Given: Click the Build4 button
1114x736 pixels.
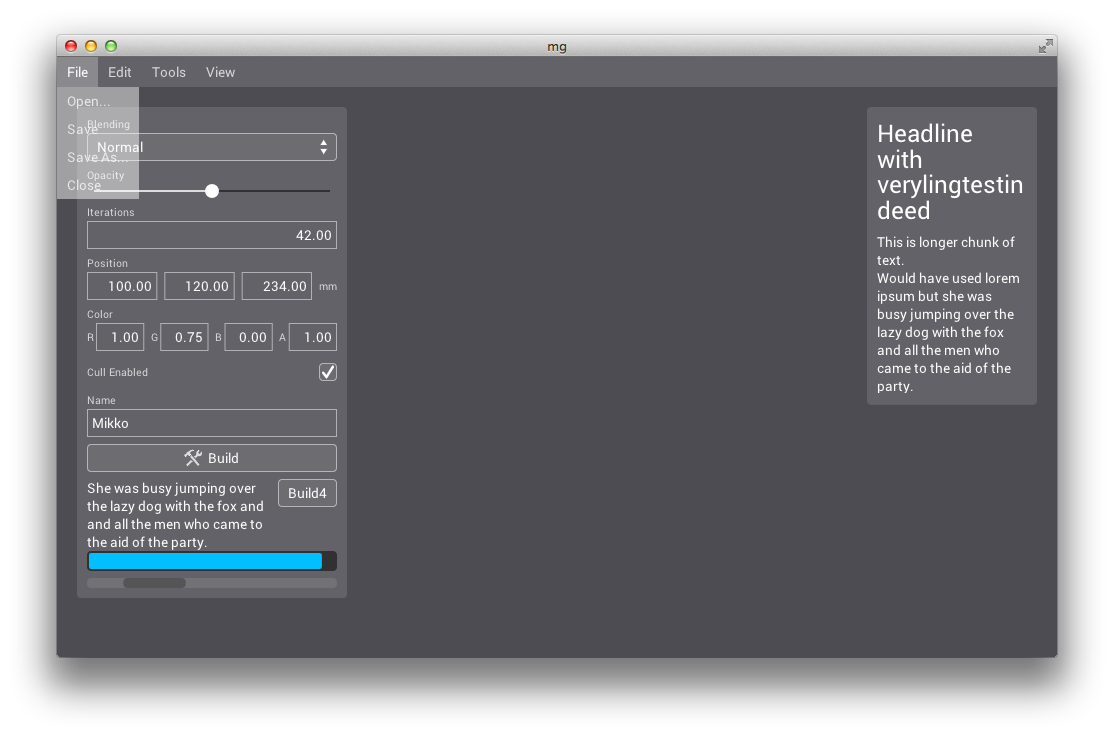Looking at the screenshot, I should pyautogui.click(x=308, y=493).
